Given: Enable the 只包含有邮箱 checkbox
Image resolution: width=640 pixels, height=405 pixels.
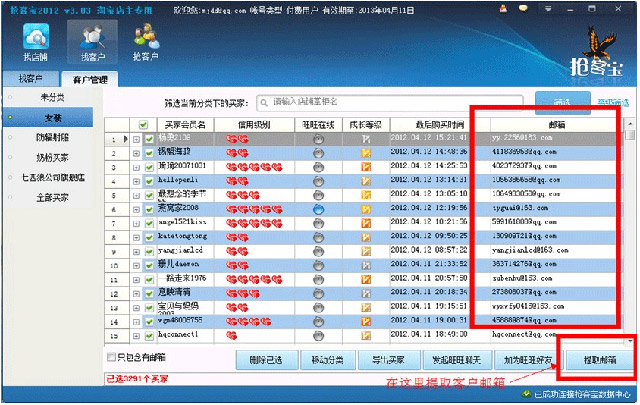Looking at the screenshot, I should [x=111, y=357].
